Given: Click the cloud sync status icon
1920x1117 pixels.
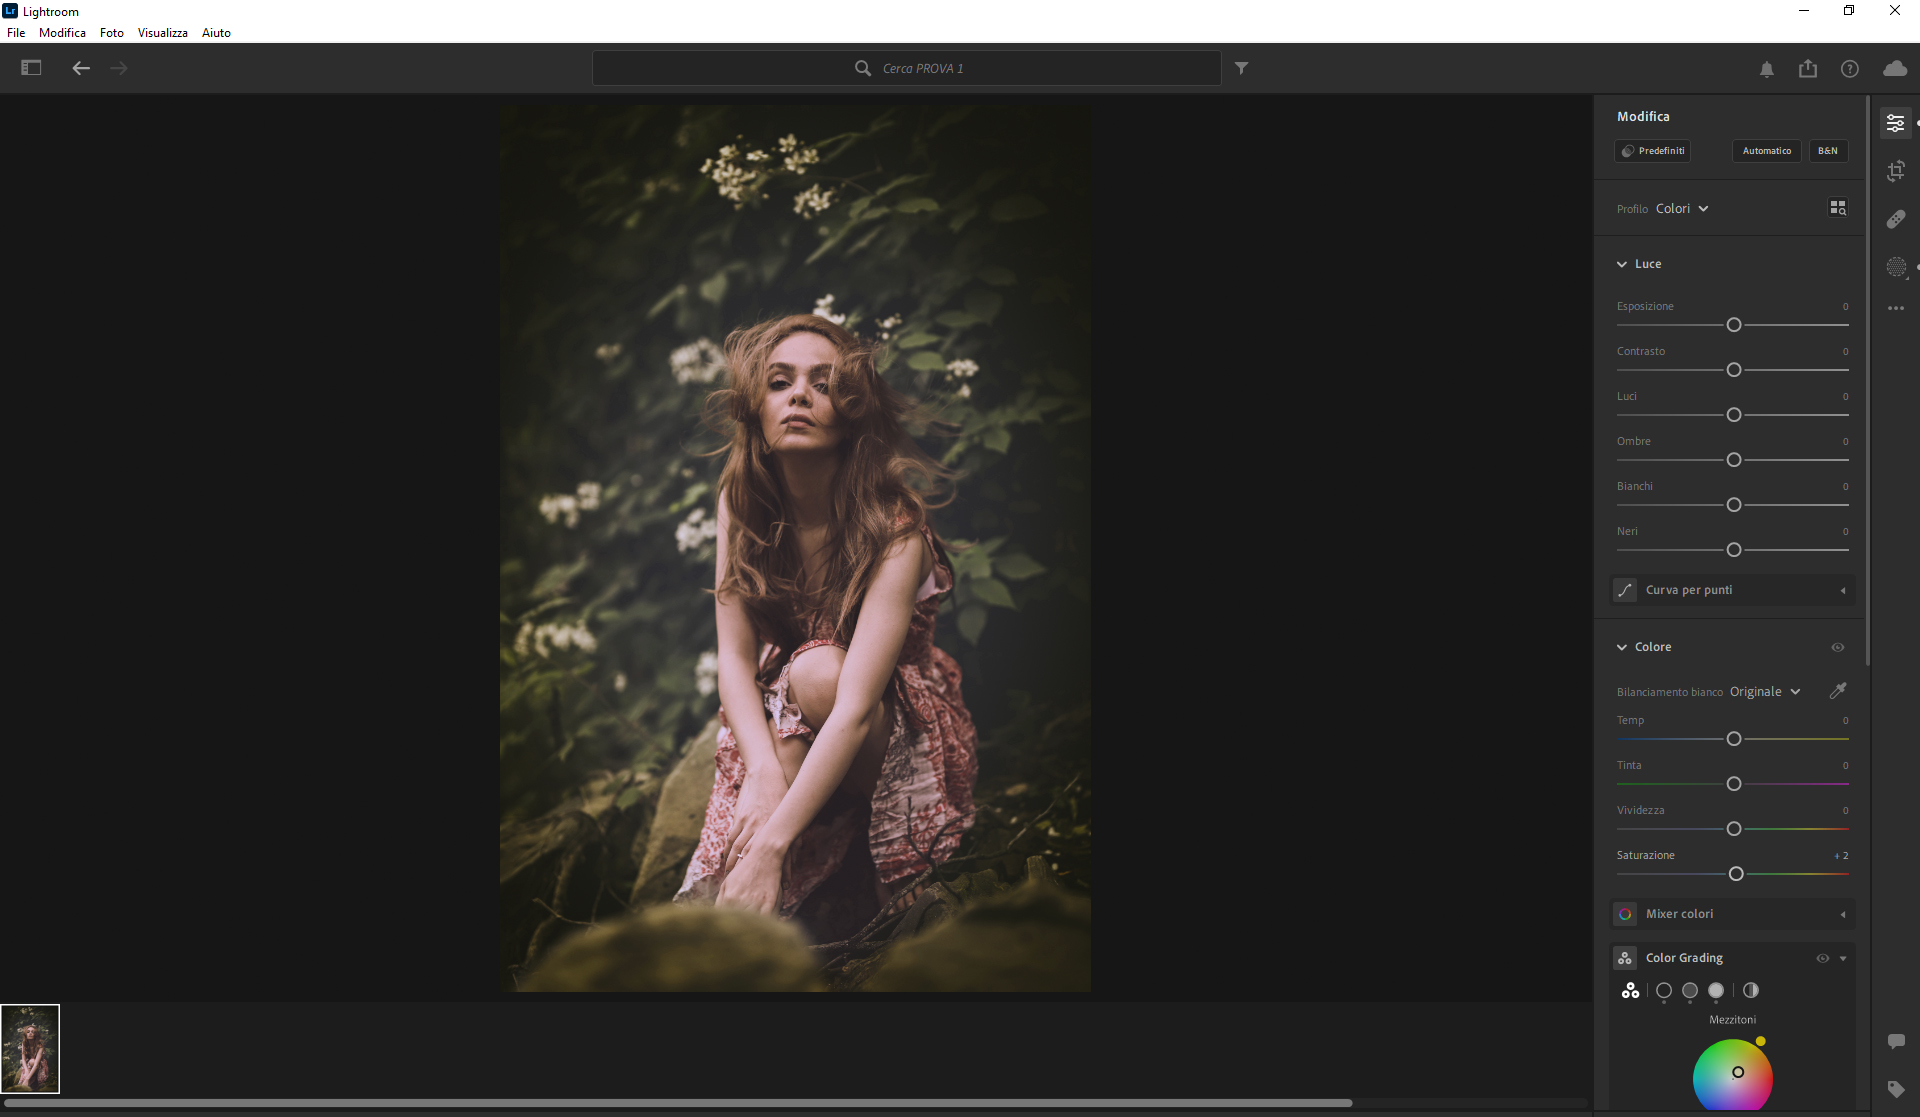Looking at the screenshot, I should 1894,68.
